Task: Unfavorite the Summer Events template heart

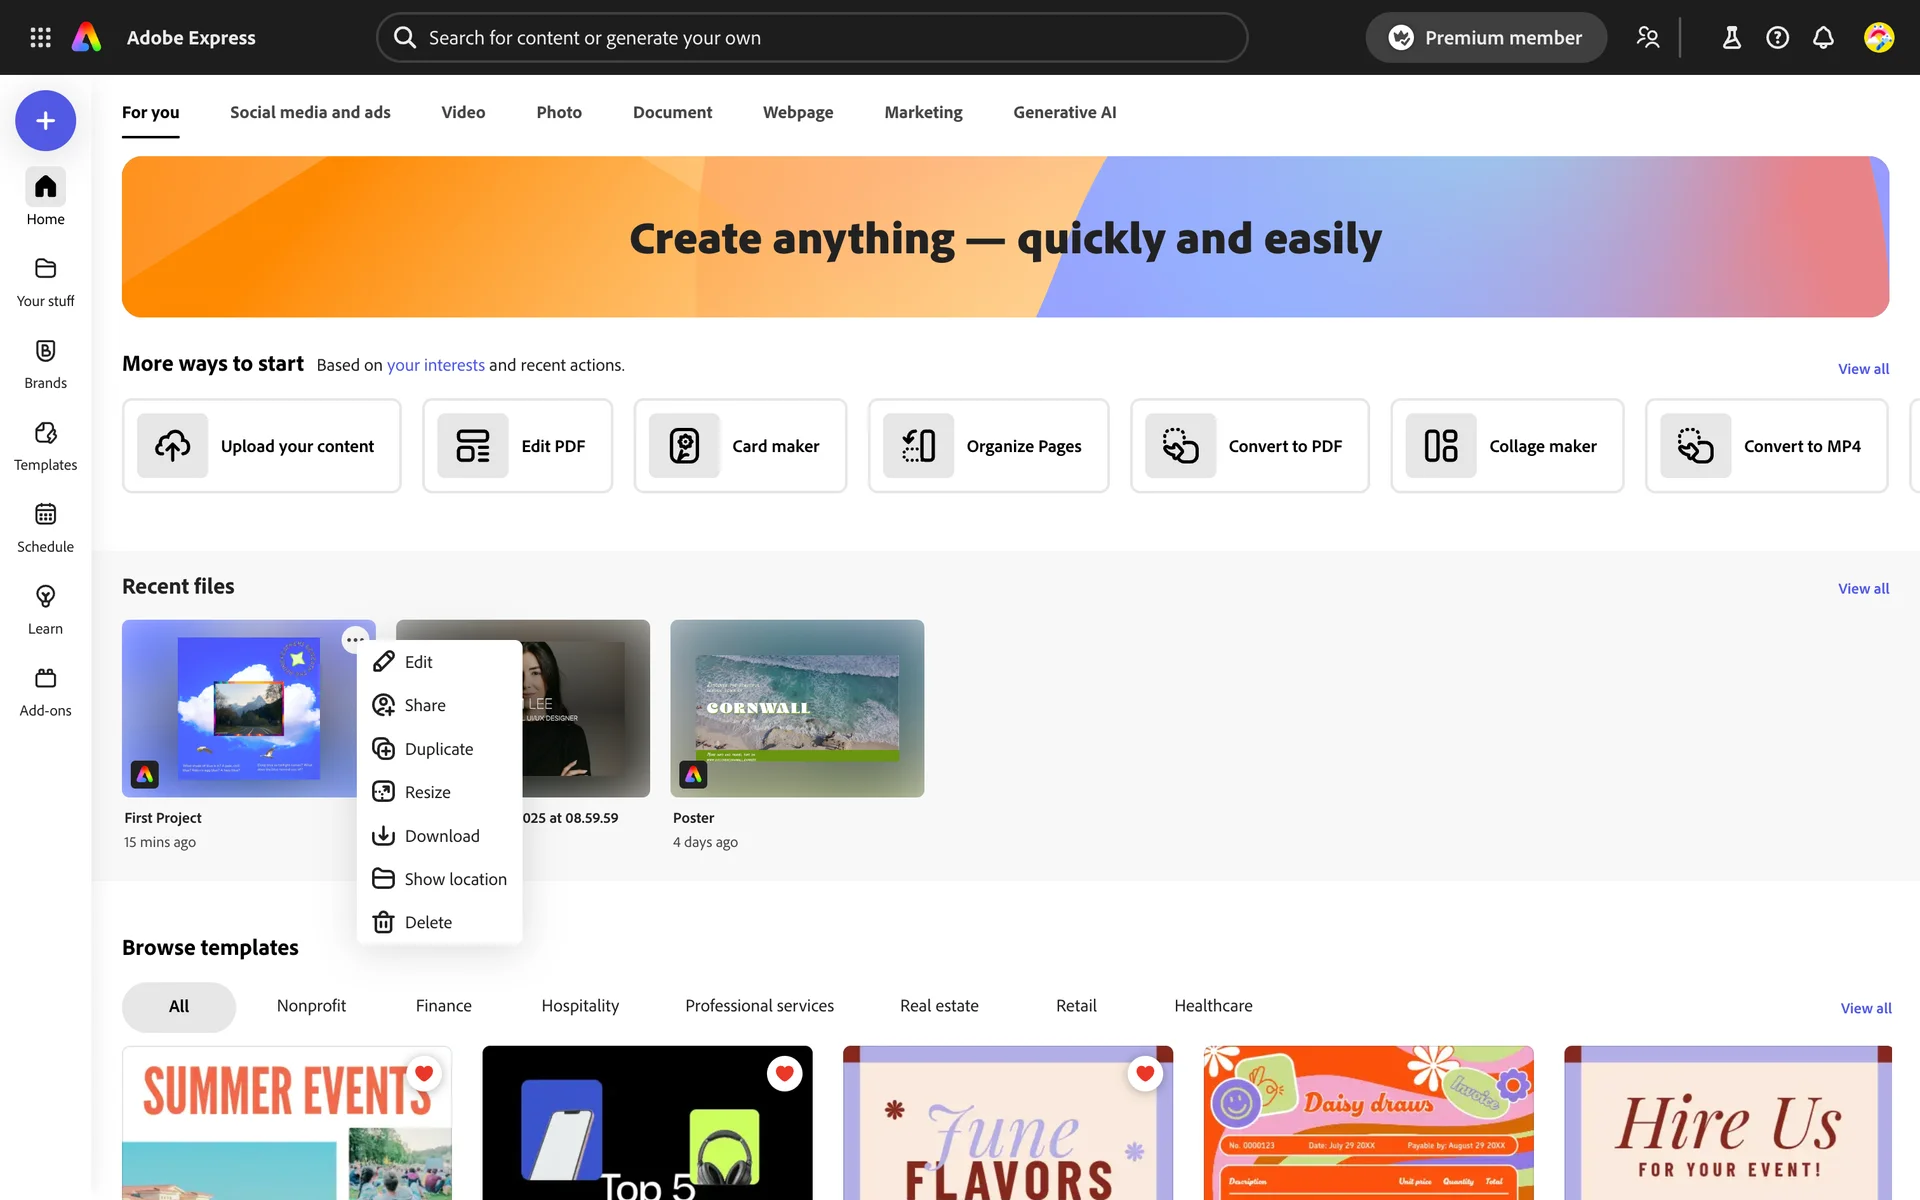Action: (424, 1073)
